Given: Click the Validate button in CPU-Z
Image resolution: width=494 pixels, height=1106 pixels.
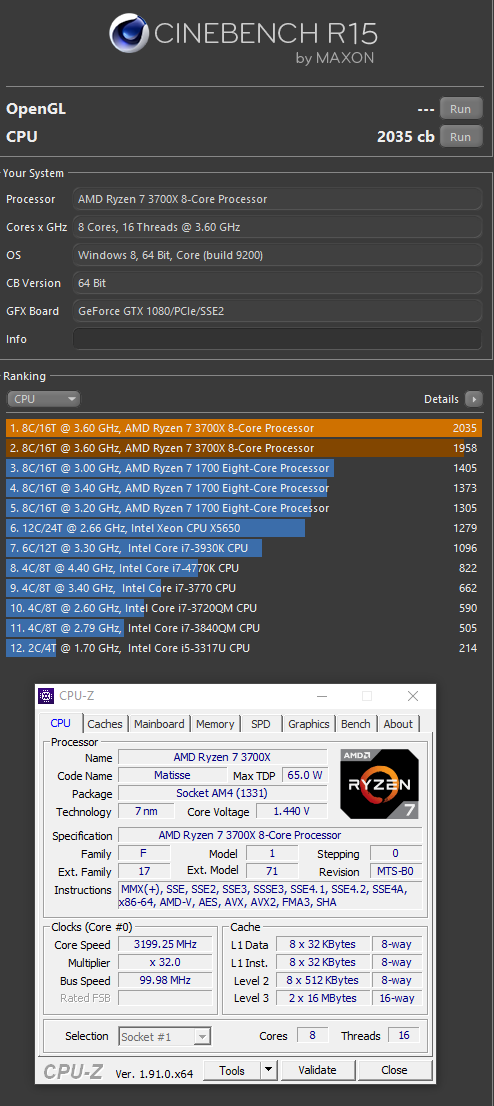Looking at the screenshot, I should (x=318, y=1070).
